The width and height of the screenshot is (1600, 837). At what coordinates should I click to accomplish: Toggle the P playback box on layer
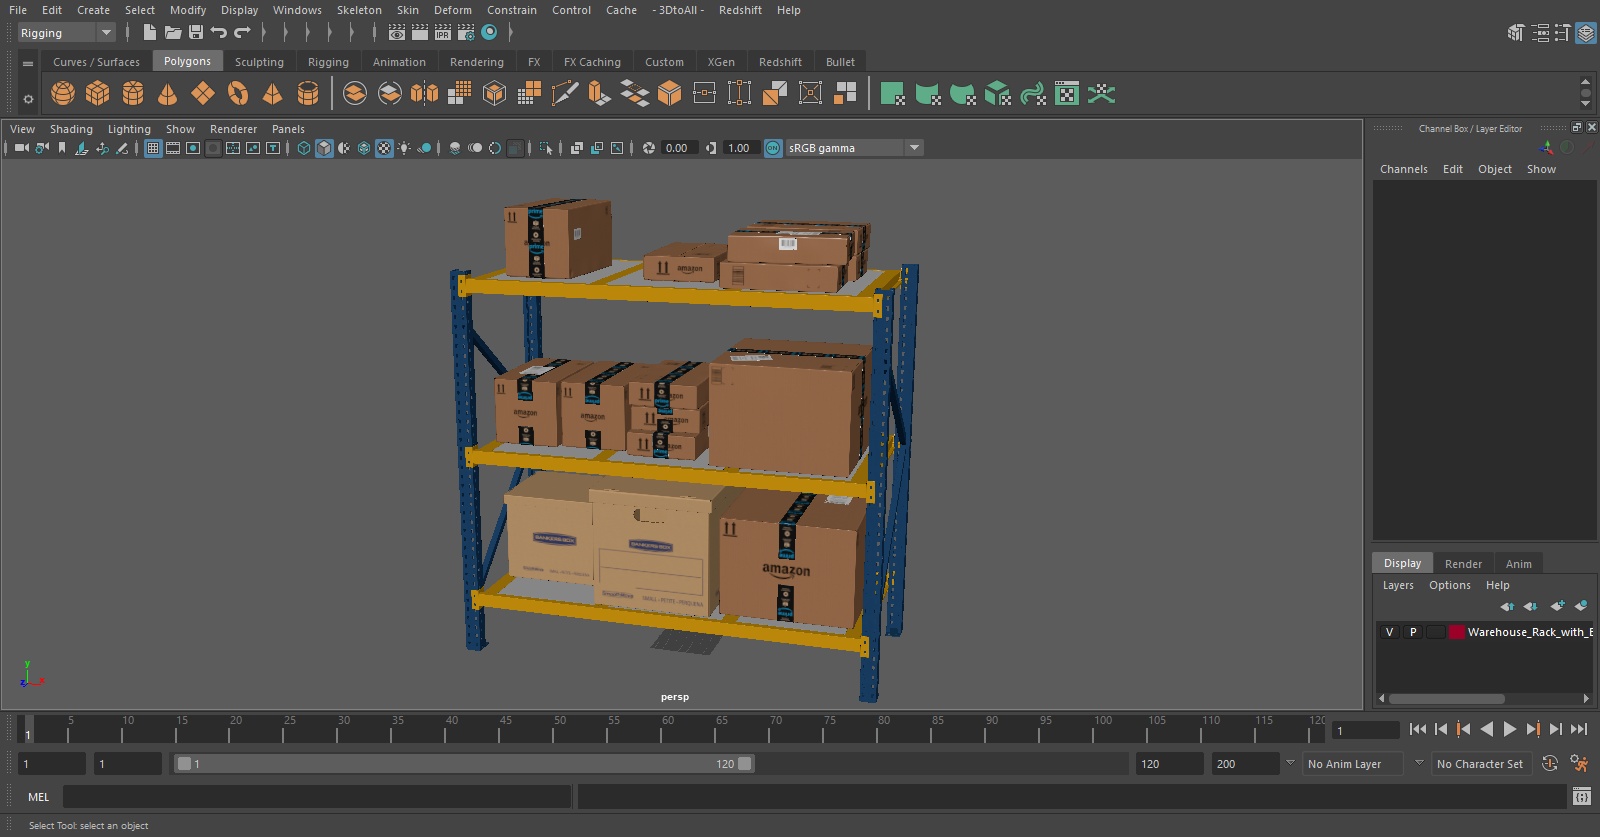[x=1413, y=632]
